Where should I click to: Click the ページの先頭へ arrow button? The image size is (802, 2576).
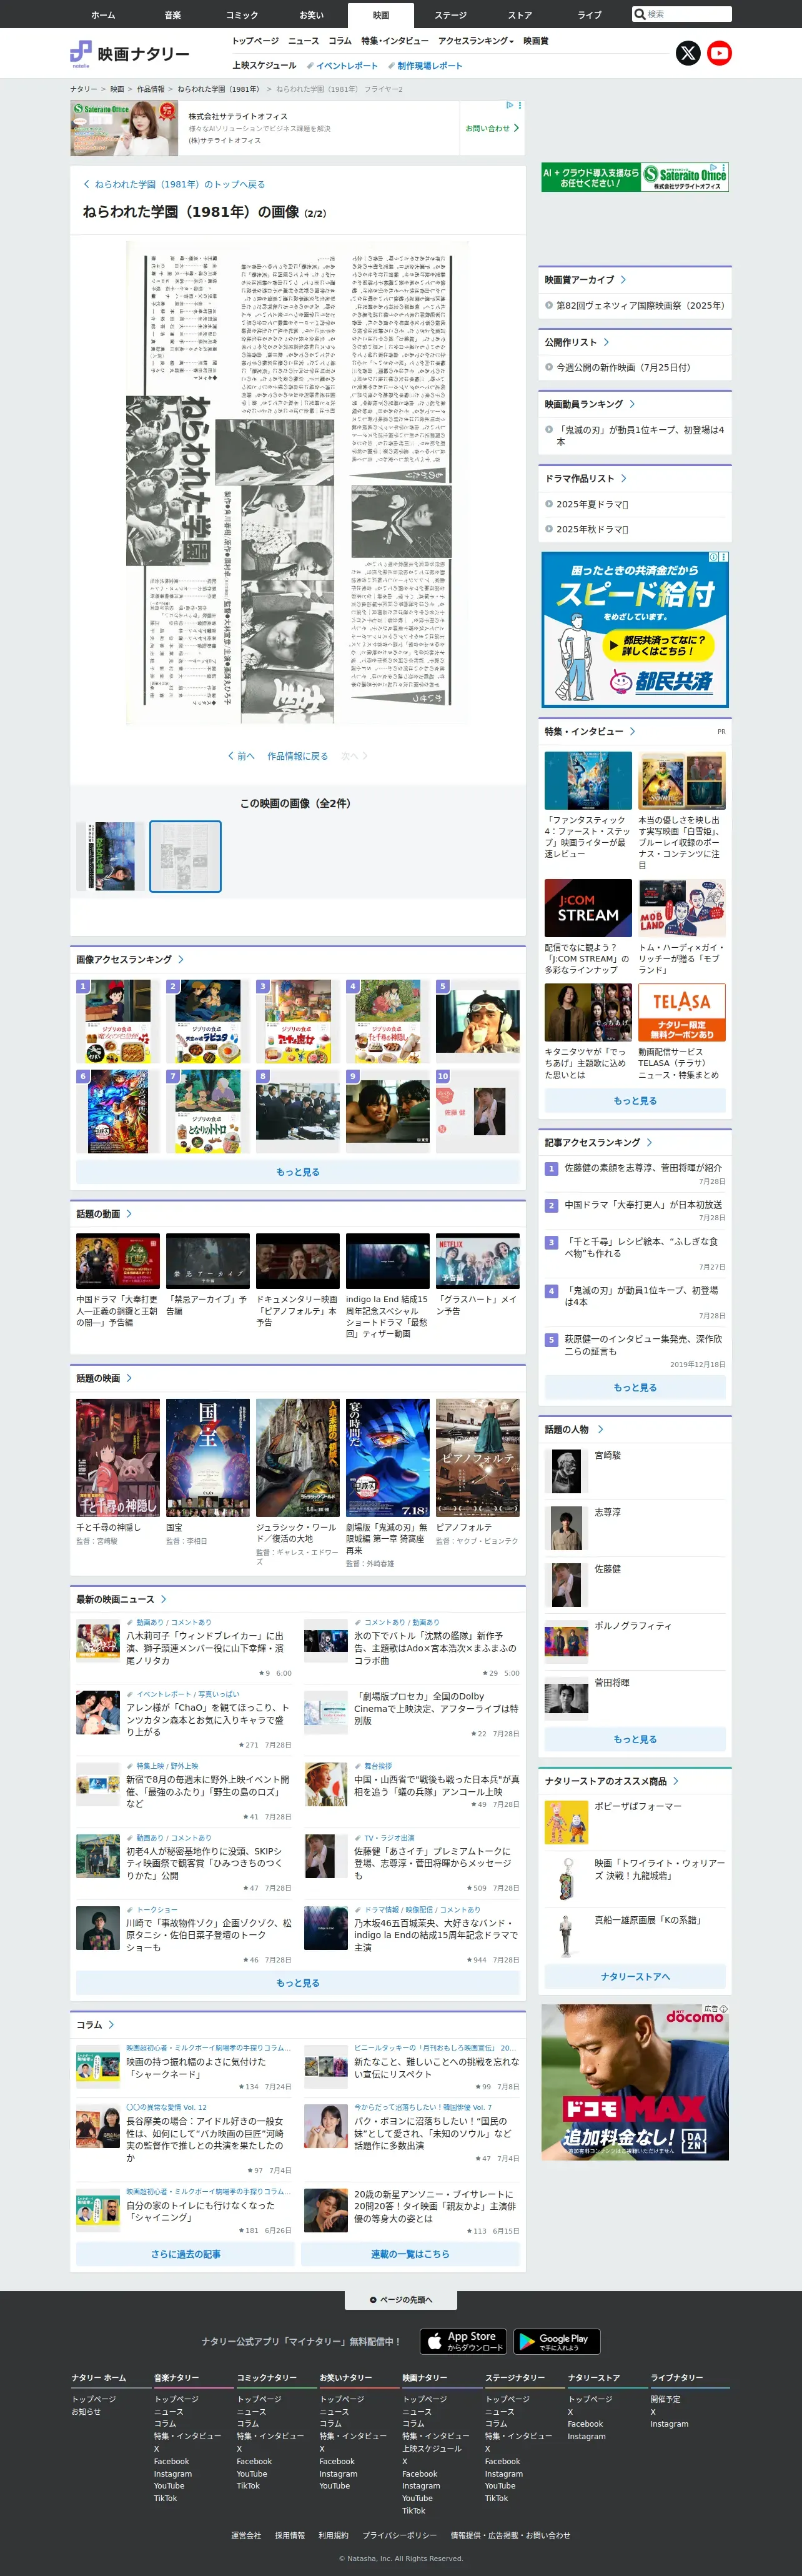401,2300
